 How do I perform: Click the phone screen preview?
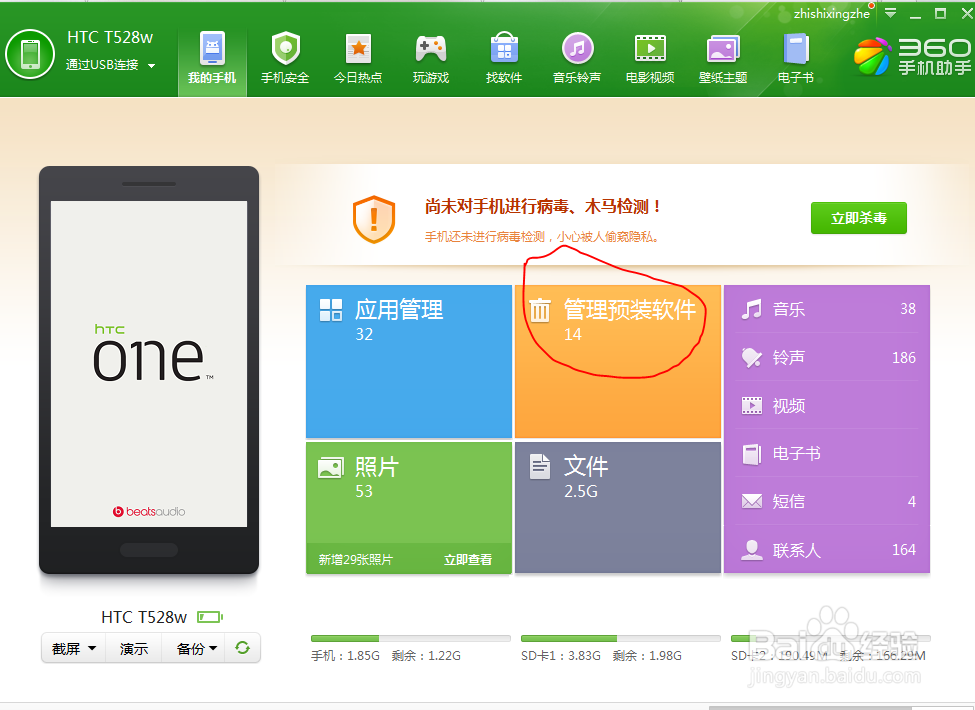149,364
